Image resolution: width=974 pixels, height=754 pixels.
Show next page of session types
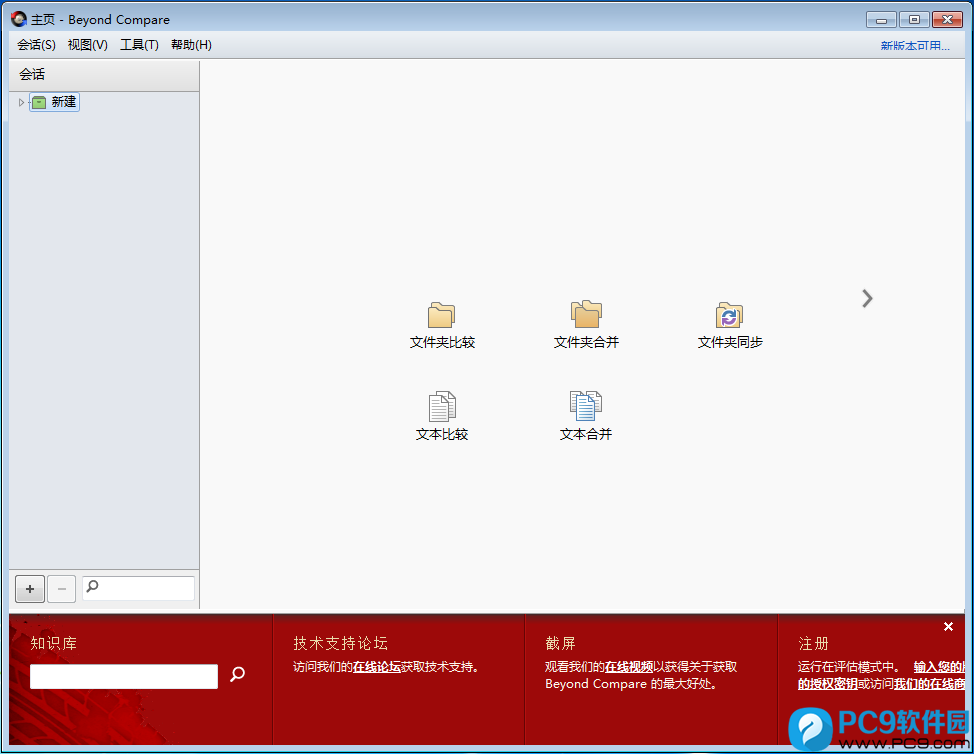click(867, 299)
